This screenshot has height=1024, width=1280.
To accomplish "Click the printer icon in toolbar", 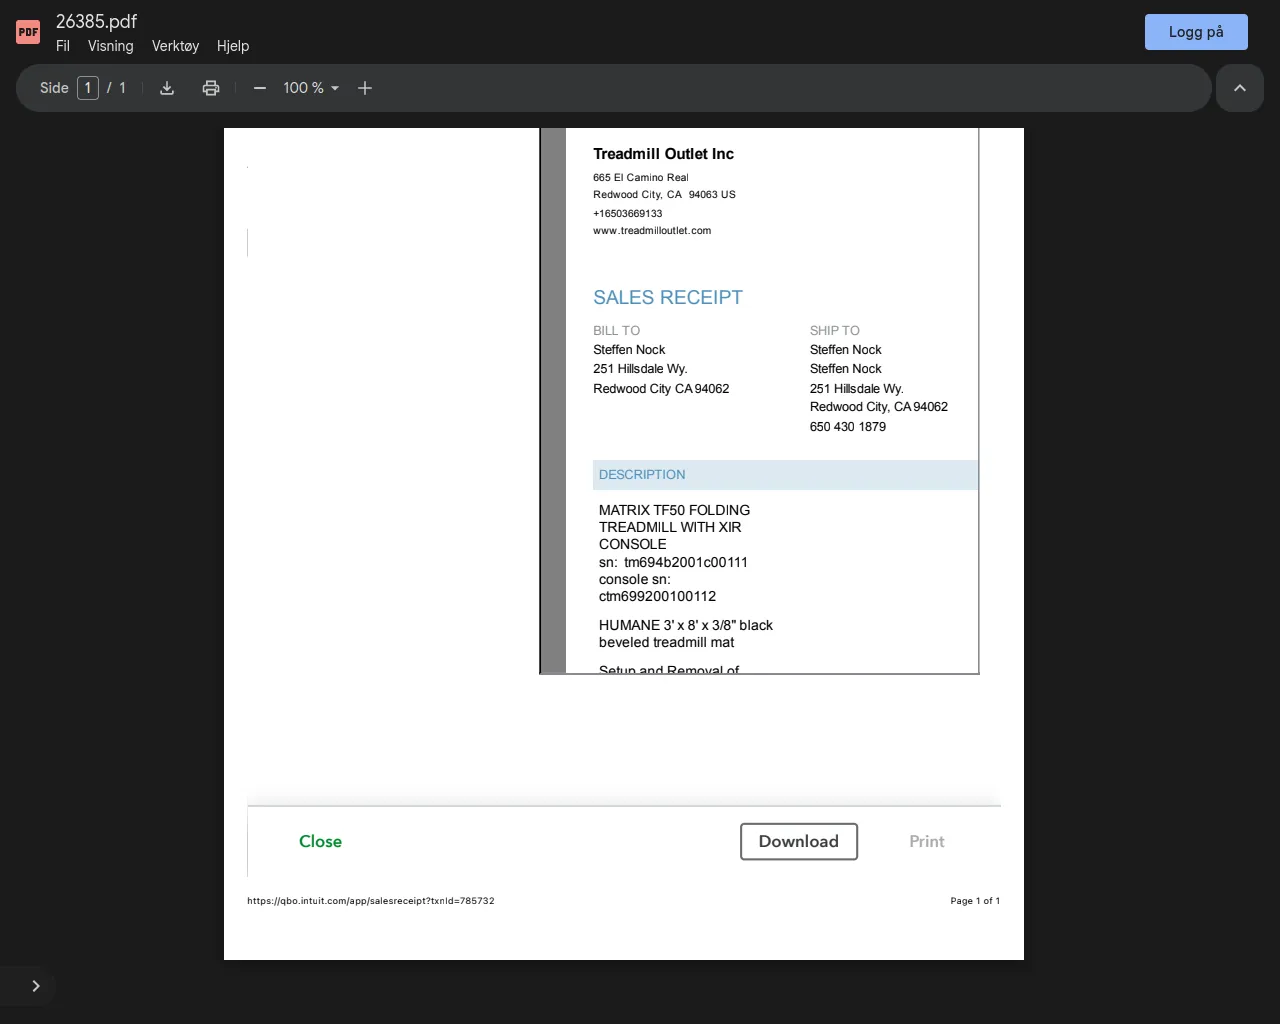I will [x=211, y=88].
